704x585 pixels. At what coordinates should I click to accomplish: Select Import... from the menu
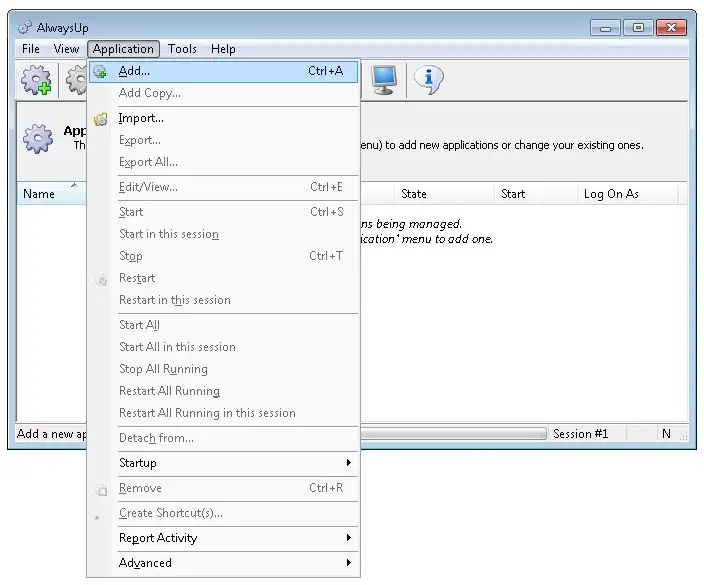pos(224,119)
